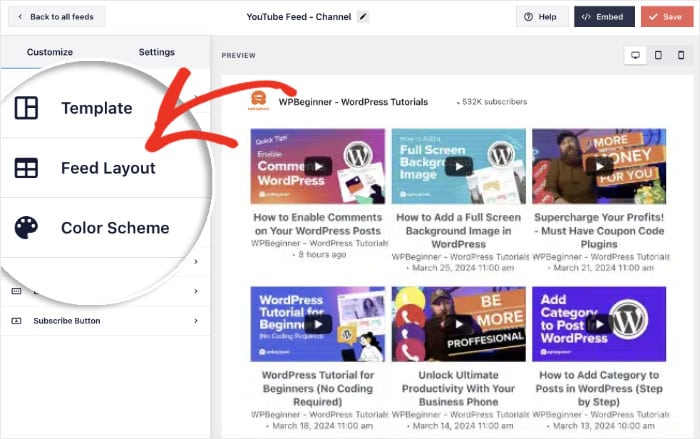Viewport: 700px width, 439px height.
Task: Play the Enable Comments video thumbnail
Action: pos(318,167)
